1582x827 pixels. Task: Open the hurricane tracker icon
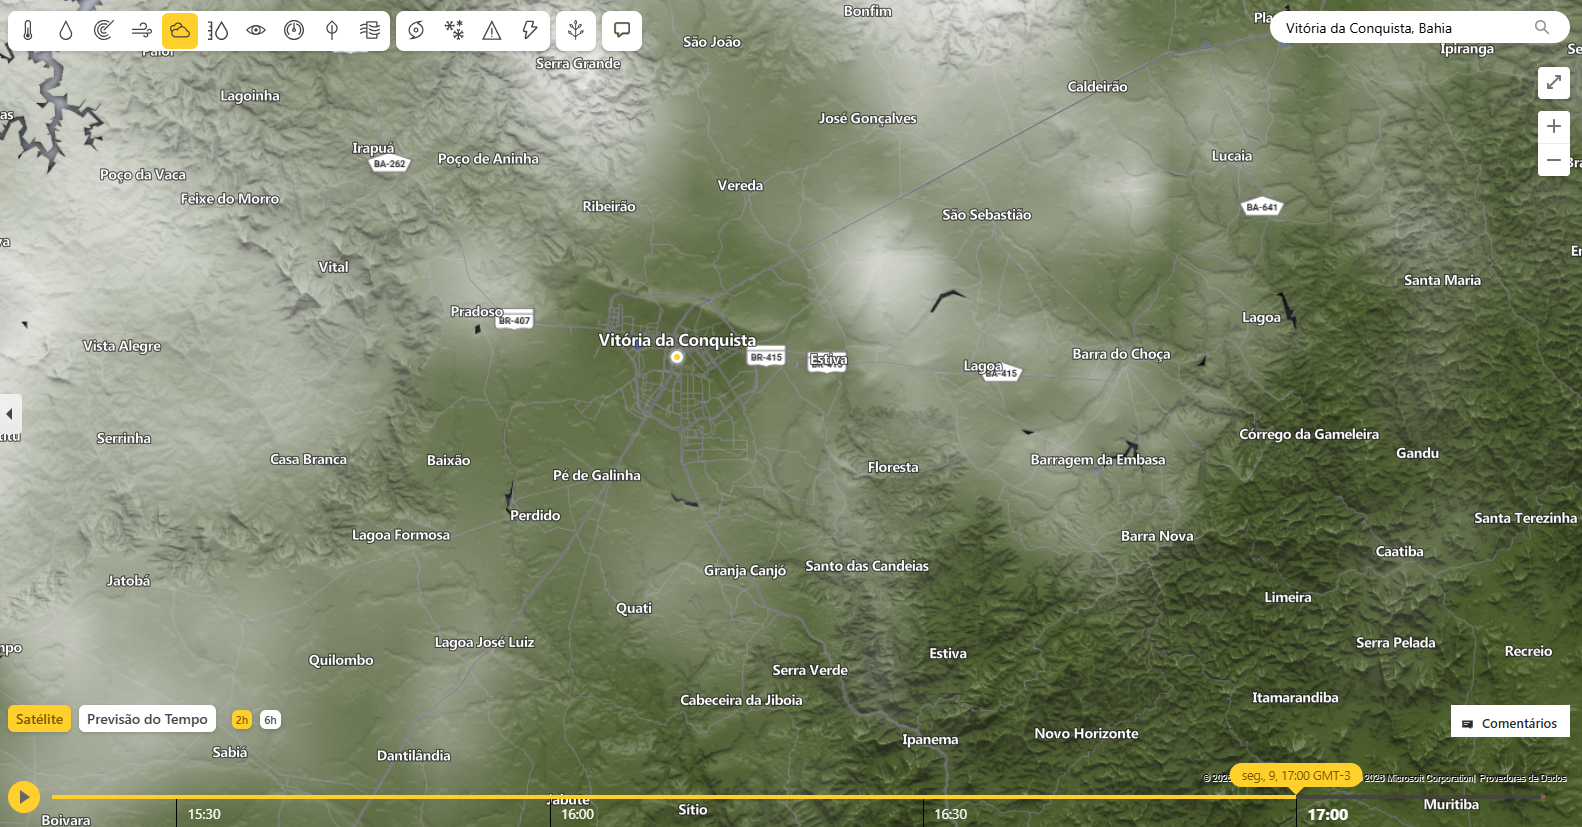click(x=416, y=31)
